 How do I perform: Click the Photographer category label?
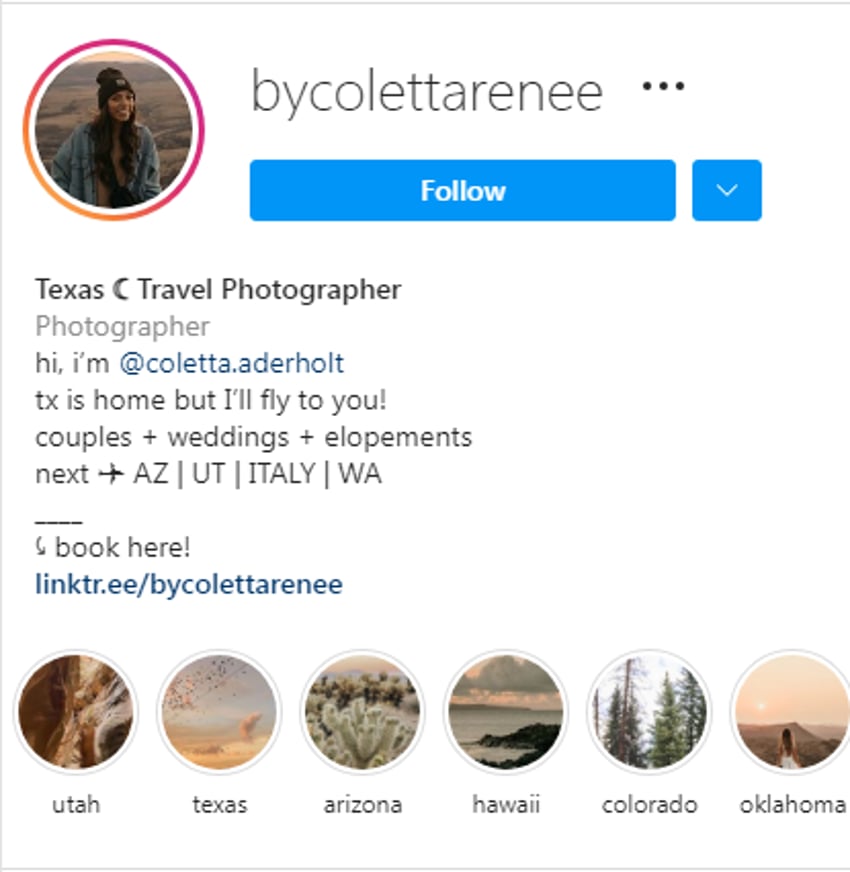[x=122, y=326]
